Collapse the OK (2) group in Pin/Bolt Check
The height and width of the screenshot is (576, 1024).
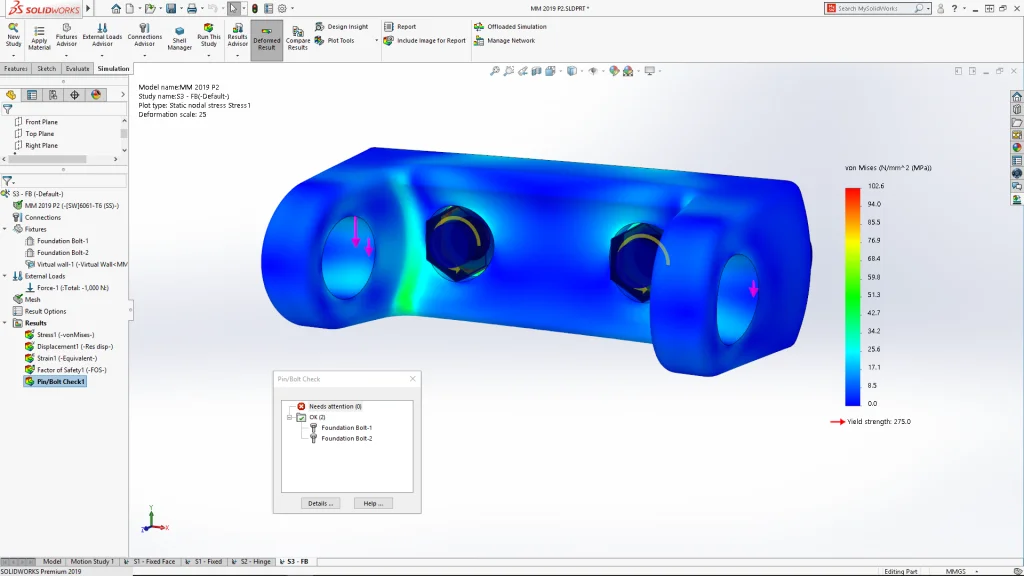tap(290, 417)
